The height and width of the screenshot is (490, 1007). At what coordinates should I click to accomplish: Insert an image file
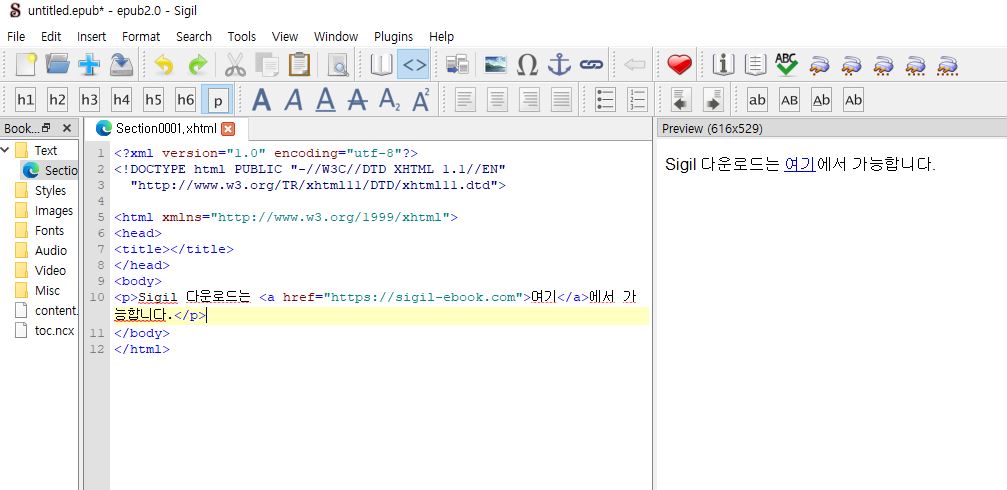click(495, 64)
